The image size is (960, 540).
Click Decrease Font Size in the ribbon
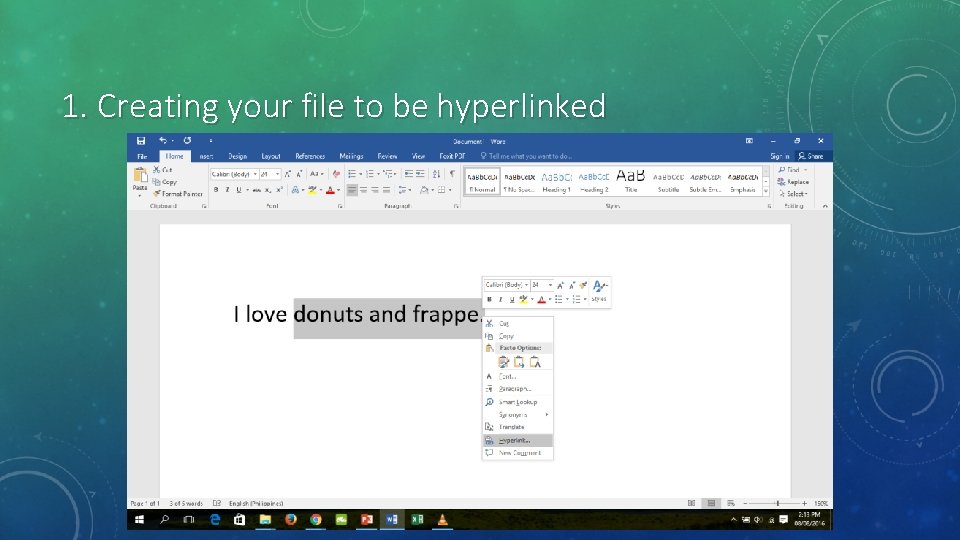coord(299,174)
